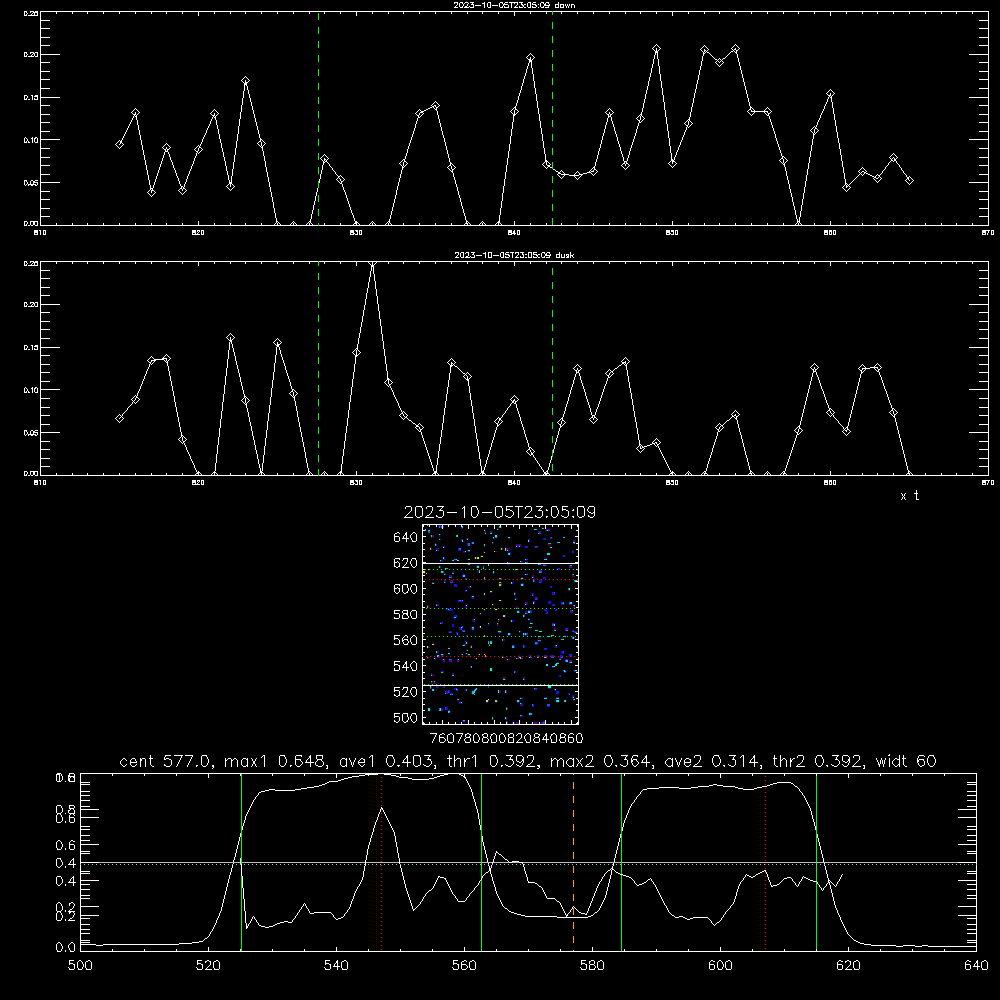Viewport: 1000px width, 1000px height.
Task: Click the solid white horizontal line near 620 in the scatter image
Action: pyautogui.click(x=500, y=563)
